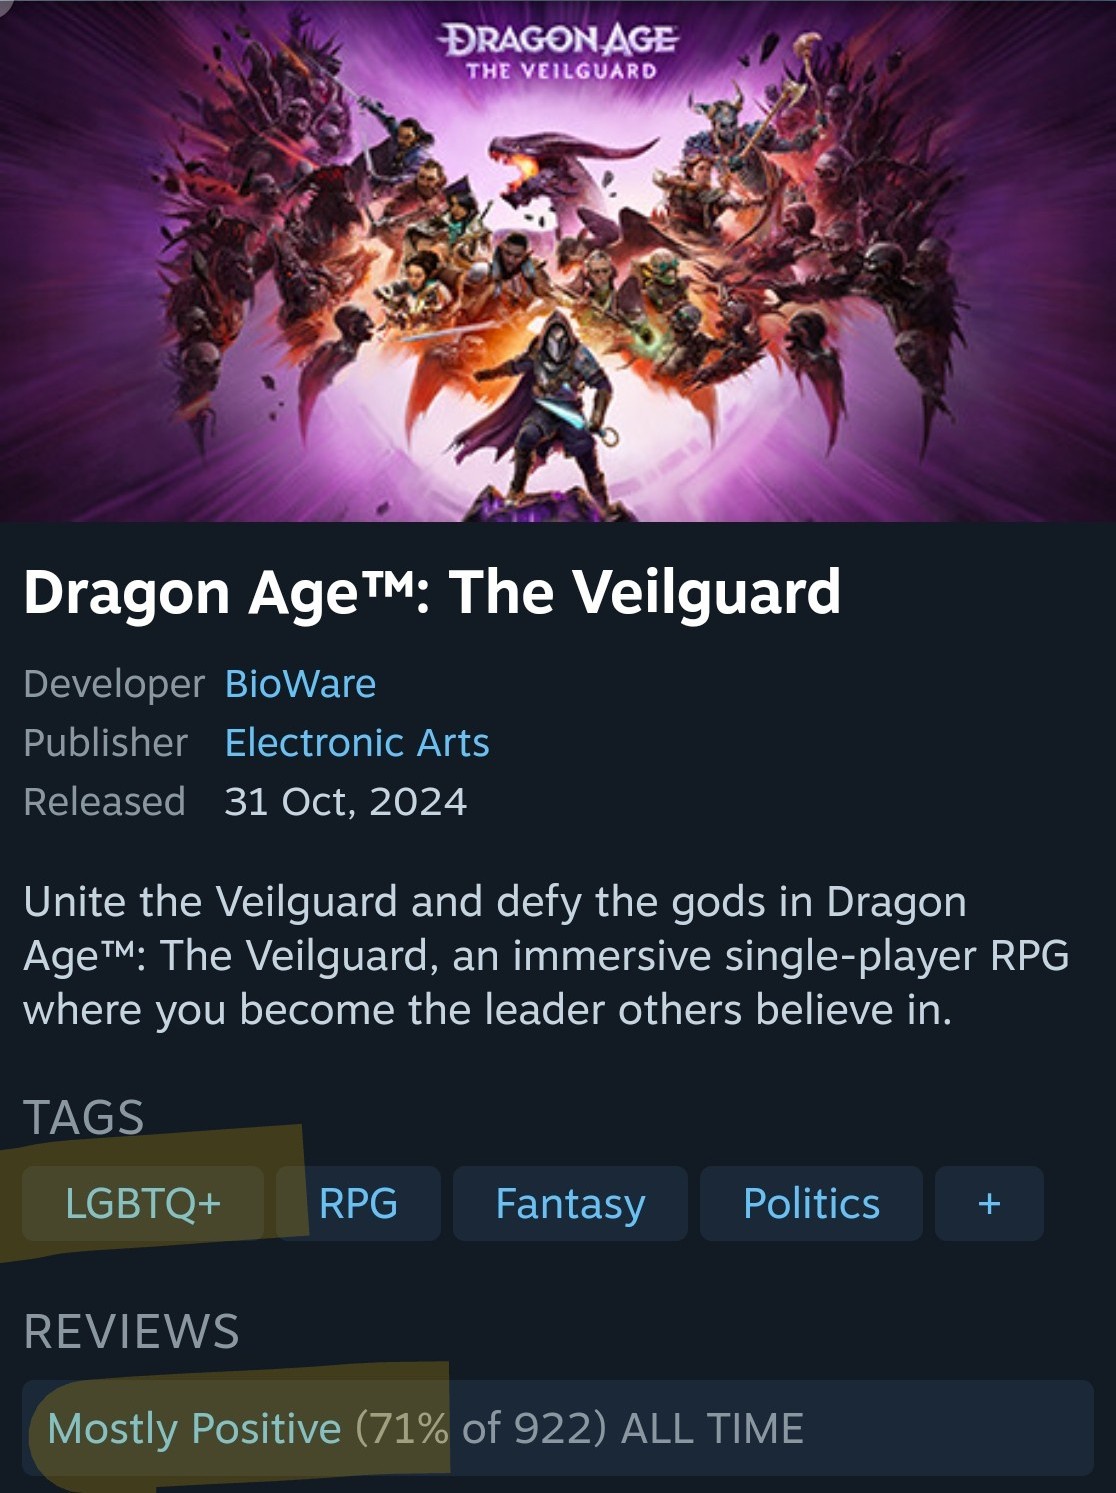Choose the Fantasy tag

(570, 1203)
